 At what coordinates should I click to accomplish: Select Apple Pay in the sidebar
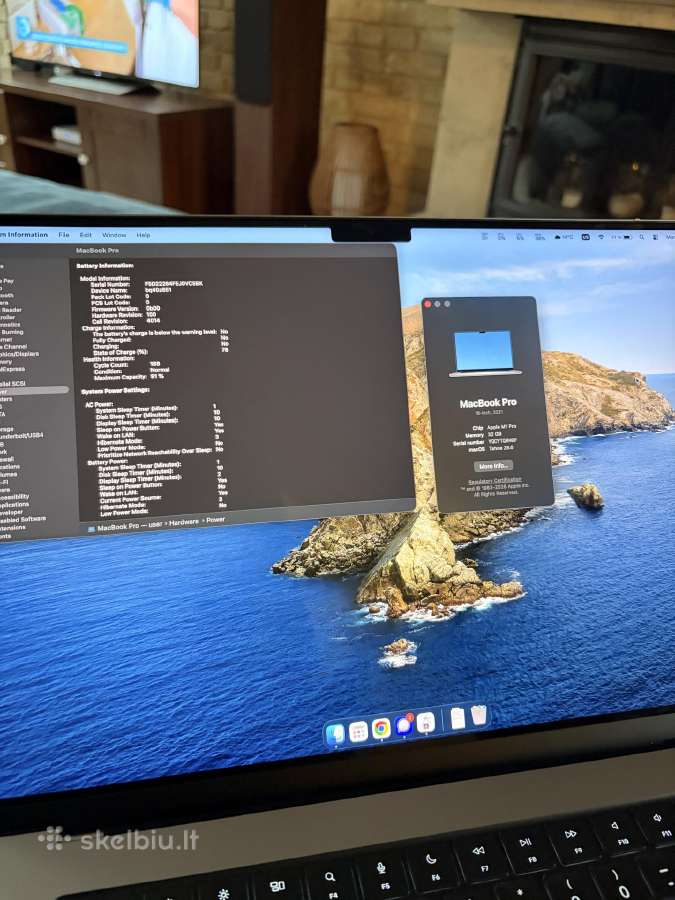click(7, 281)
